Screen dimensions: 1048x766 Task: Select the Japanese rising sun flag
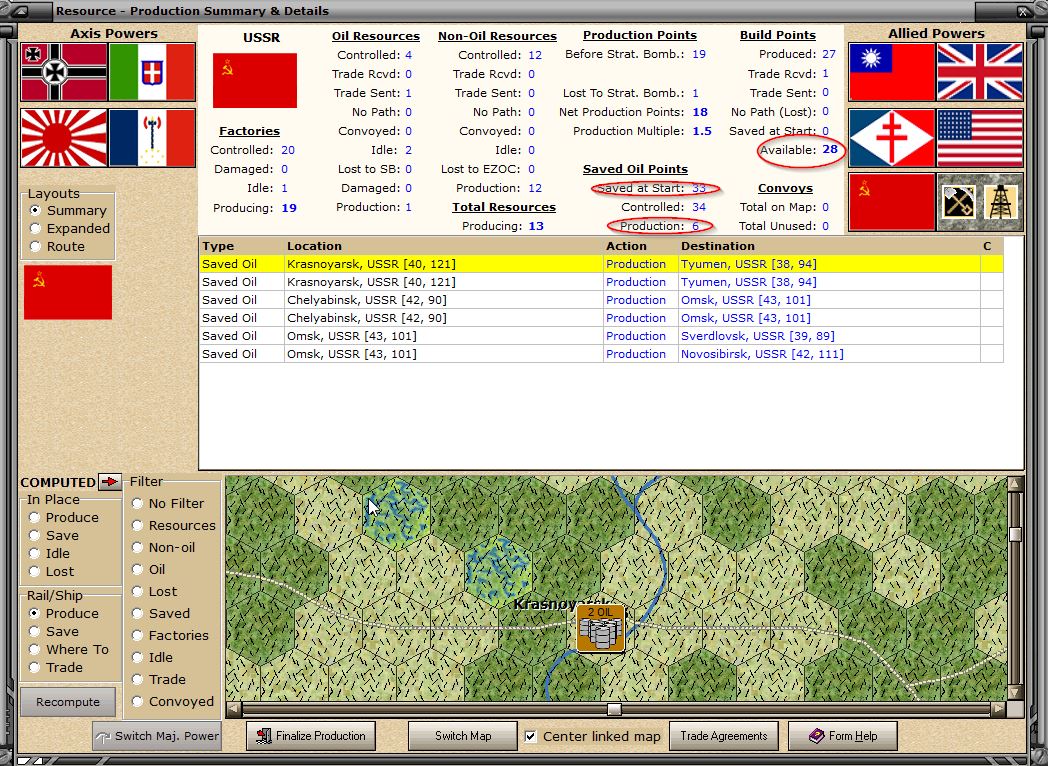tap(64, 138)
